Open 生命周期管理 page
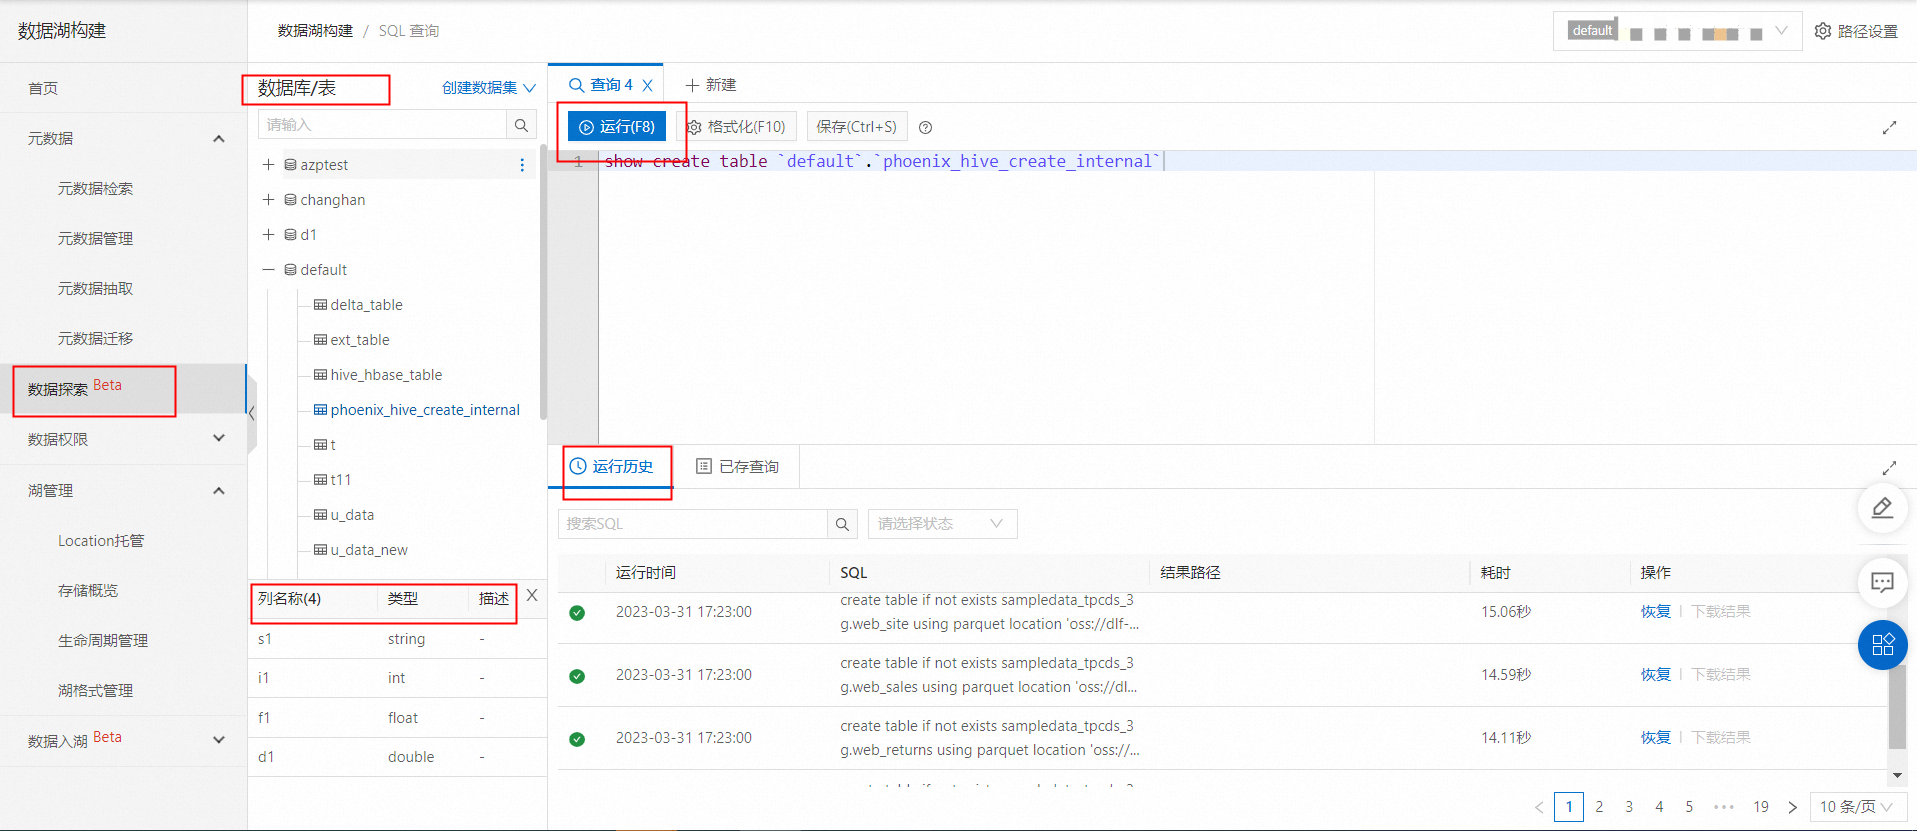 103,641
